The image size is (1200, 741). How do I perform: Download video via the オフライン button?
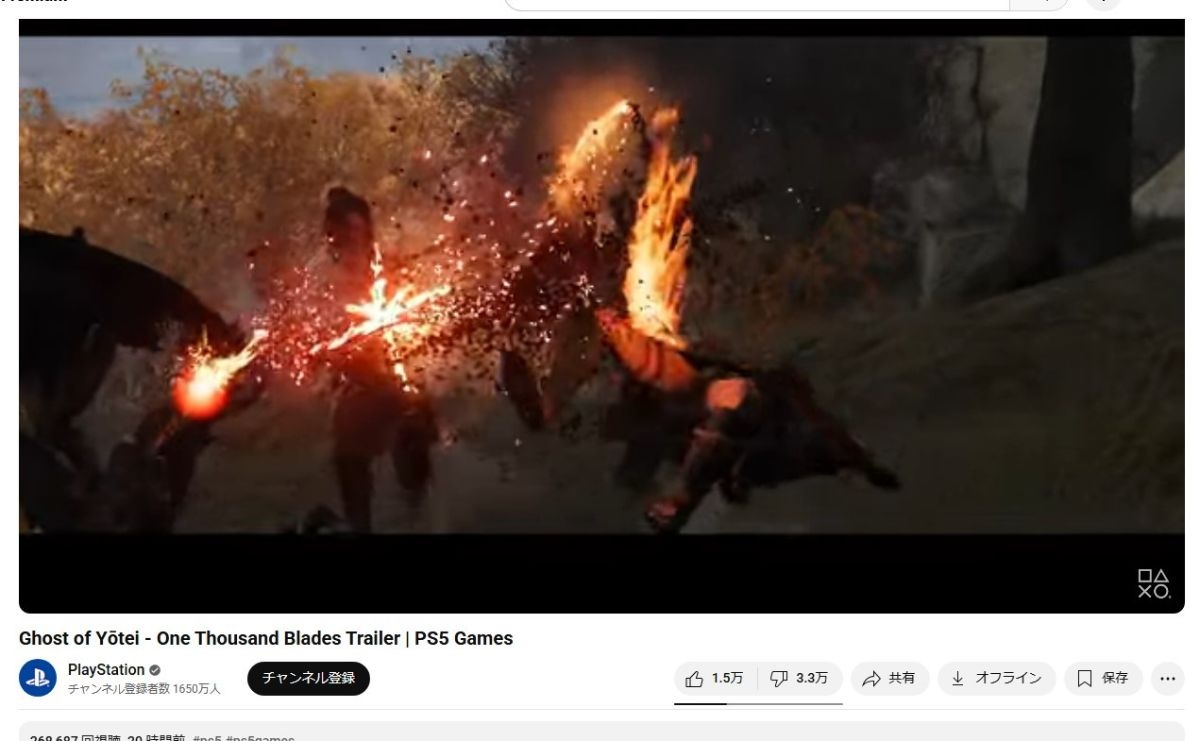click(996, 678)
